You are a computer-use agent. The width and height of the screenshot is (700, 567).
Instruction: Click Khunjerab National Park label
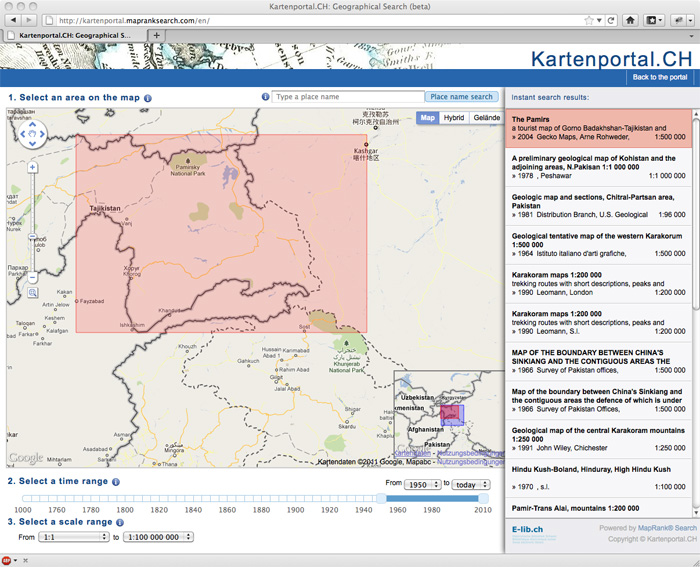pyautogui.click(x=346, y=367)
